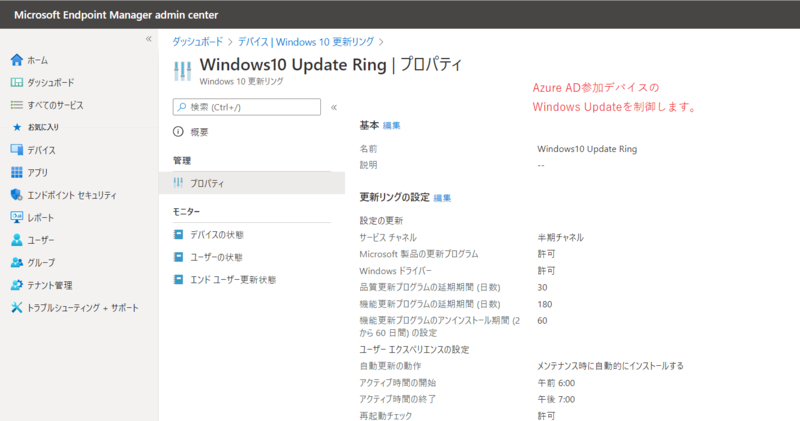The image size is (800, 421).
Task: Click the Devices (デバイス) monitor icon
Action: (x=17, y=150)
